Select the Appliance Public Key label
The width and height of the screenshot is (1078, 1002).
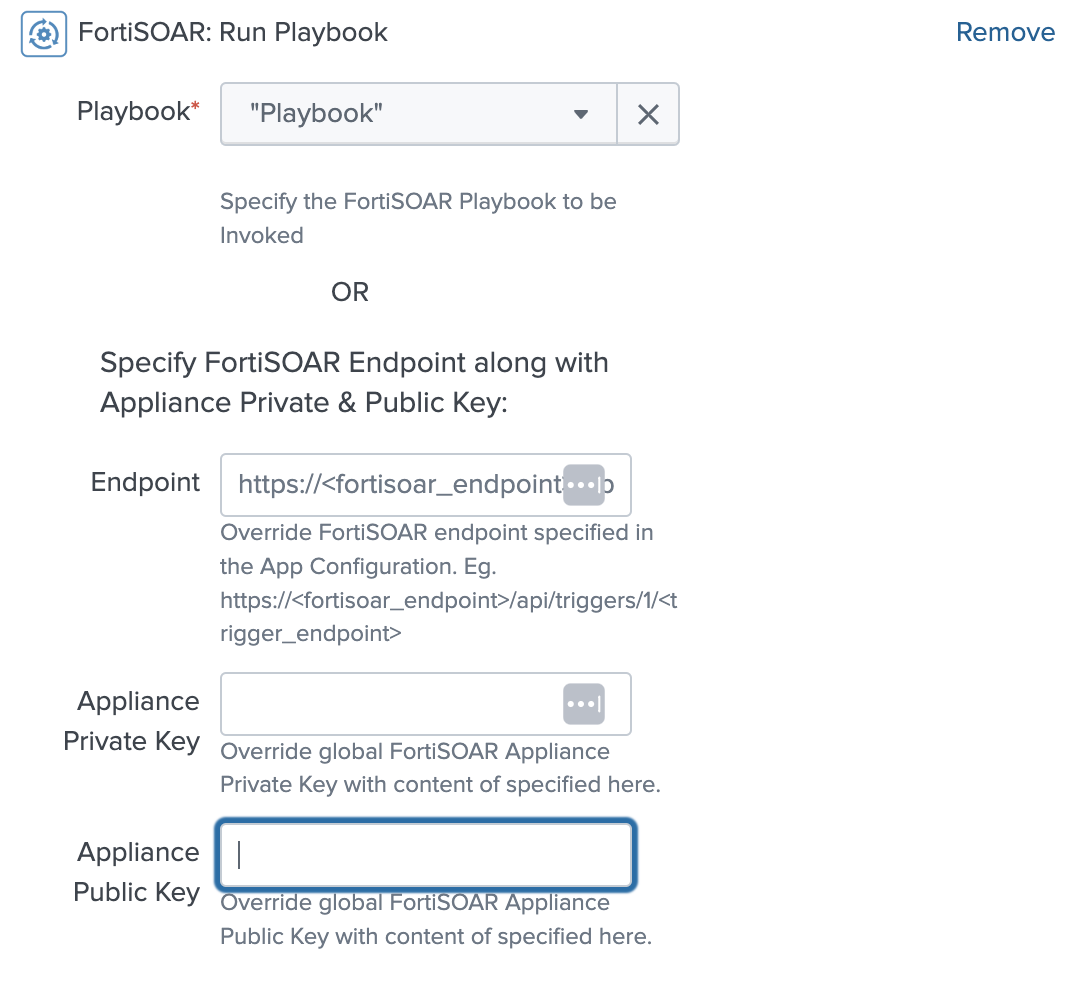point(137,872)
